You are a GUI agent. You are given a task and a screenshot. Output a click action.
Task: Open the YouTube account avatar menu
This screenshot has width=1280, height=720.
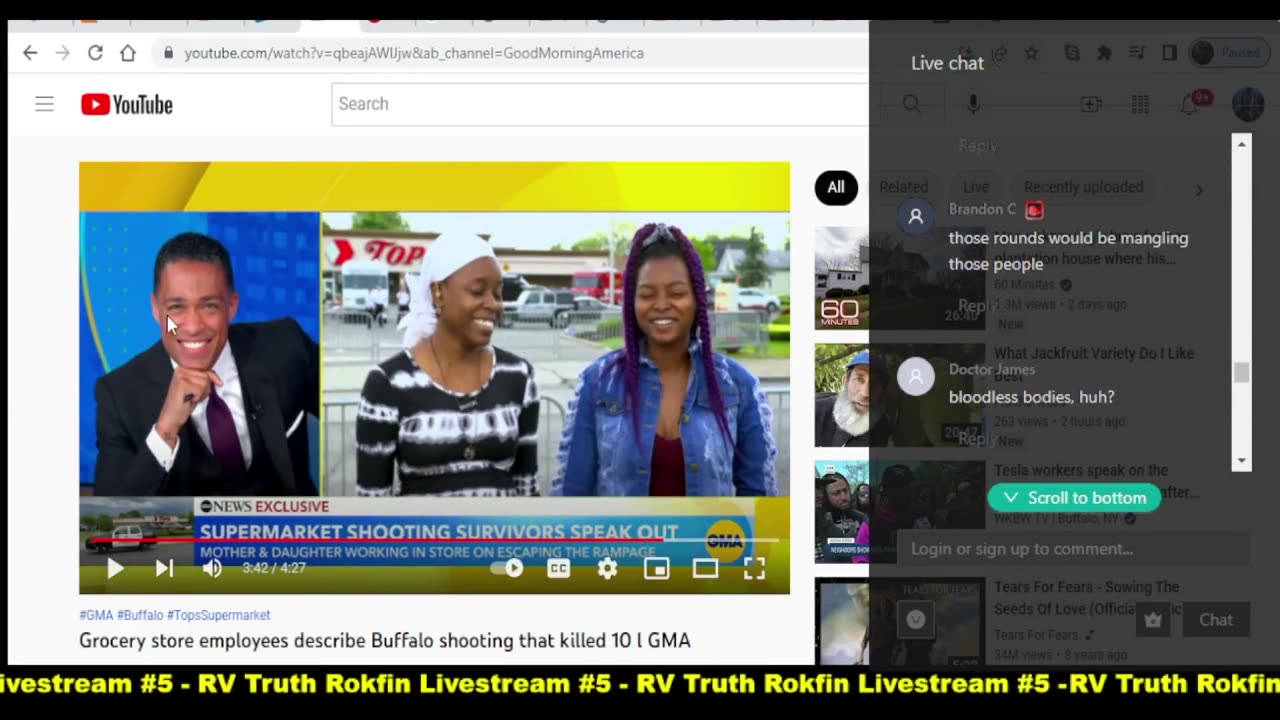pos(1248,104)
